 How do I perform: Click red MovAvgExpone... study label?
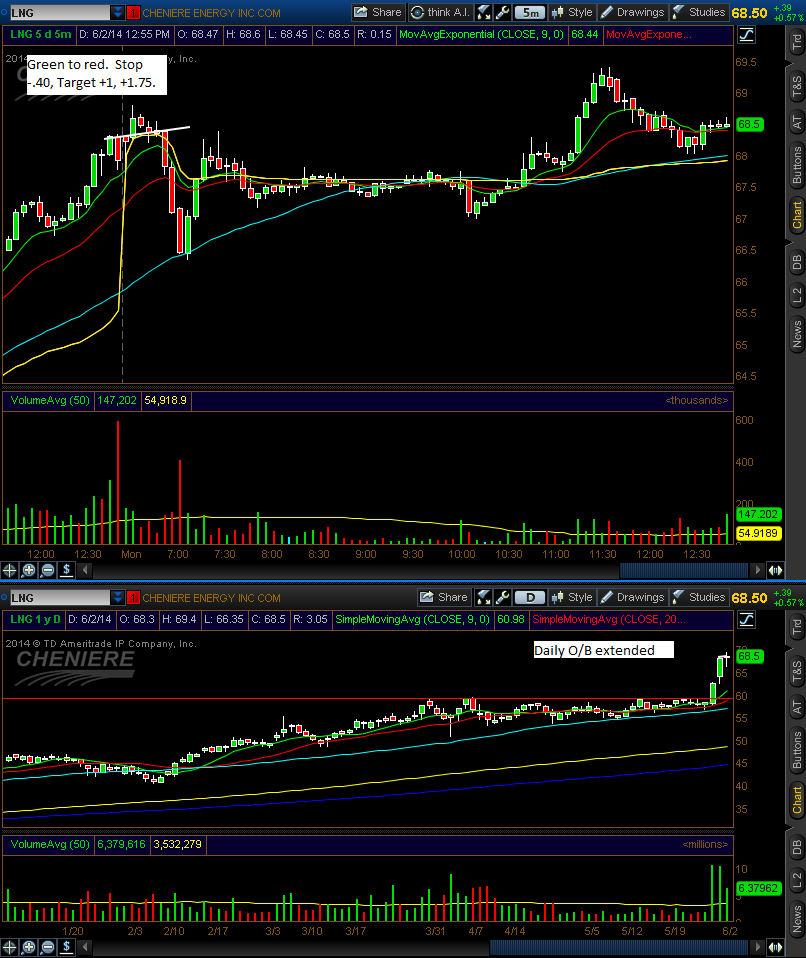648,35
